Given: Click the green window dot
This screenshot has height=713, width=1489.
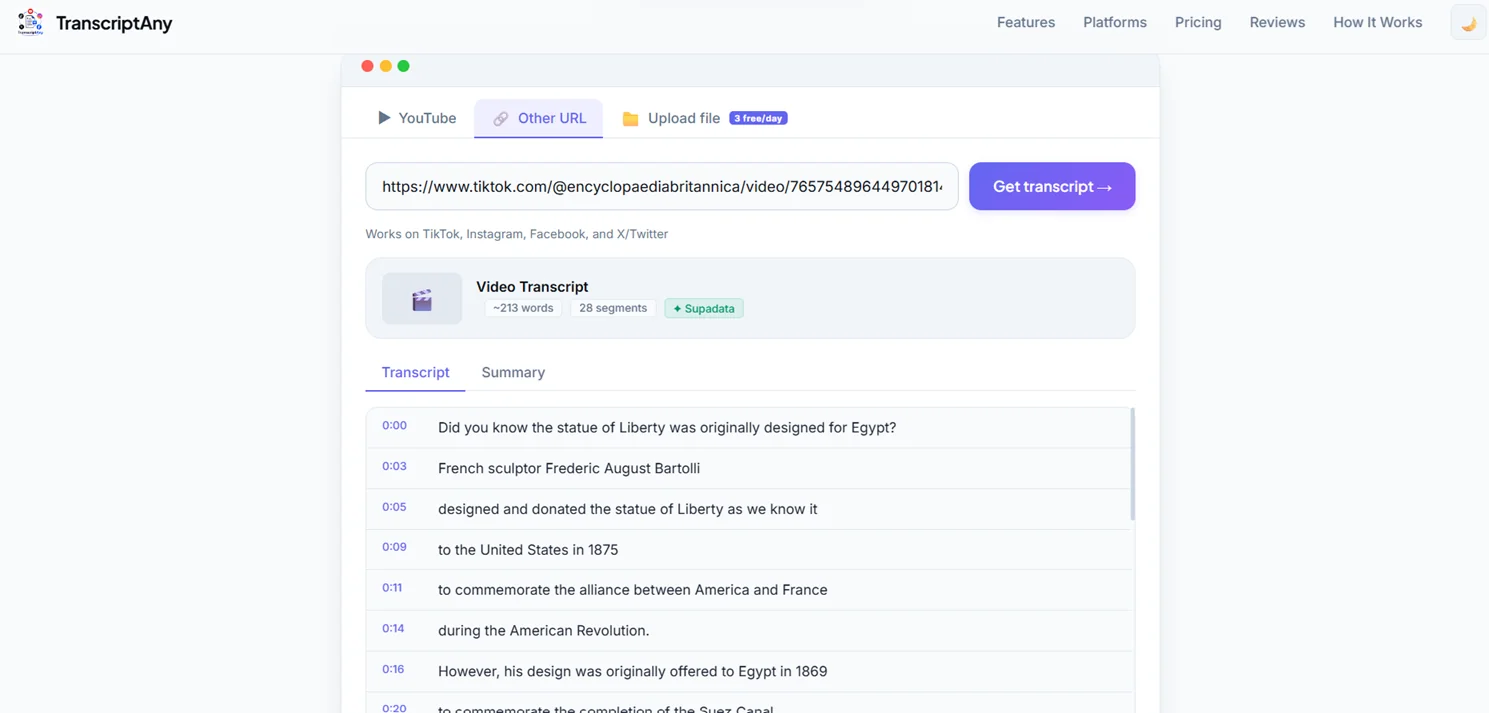Looking at the screenshot, I should [x=403, y=66].
